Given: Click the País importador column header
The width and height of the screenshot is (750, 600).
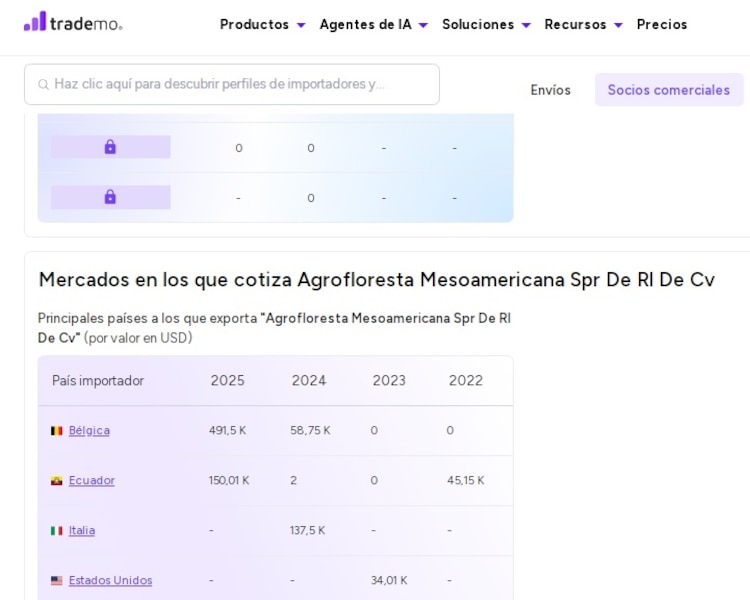Looking at the screenshot, I should (98, 381).
